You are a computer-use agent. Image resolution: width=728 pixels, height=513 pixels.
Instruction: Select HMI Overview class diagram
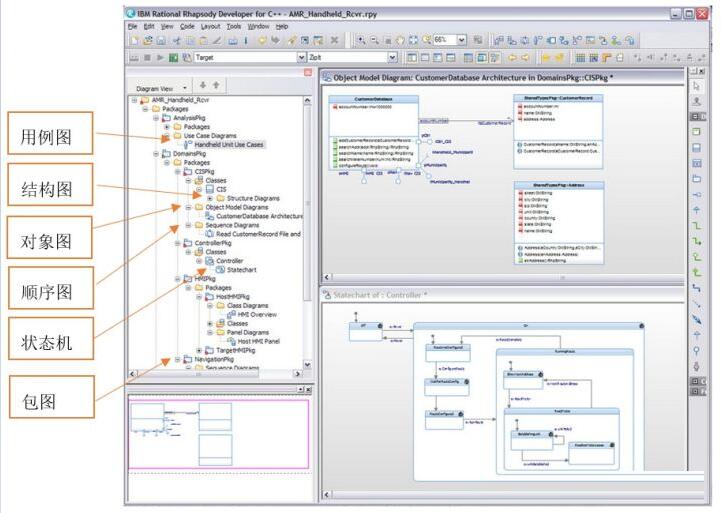pos(257,315)
